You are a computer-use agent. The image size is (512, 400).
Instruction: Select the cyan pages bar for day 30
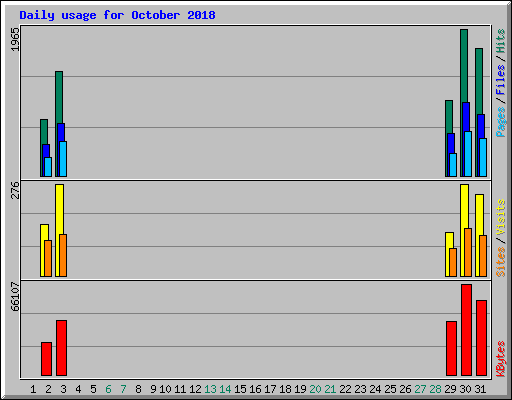[468, 154]
